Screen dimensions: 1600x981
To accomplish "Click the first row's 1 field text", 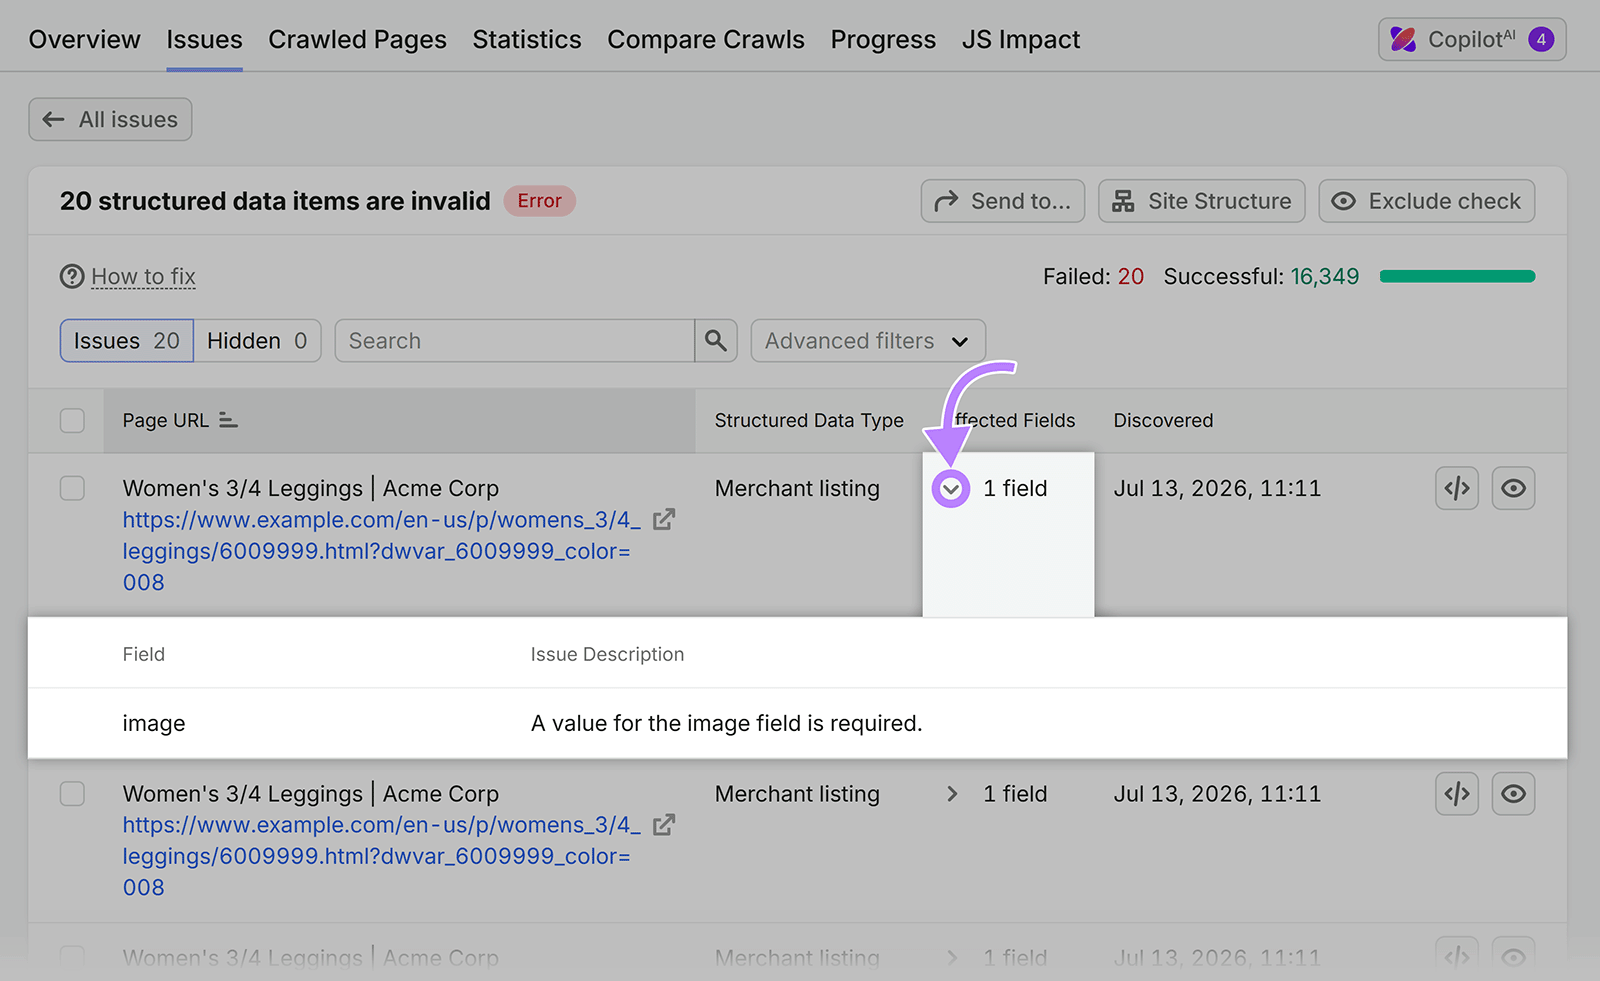I will (1015, 488).
